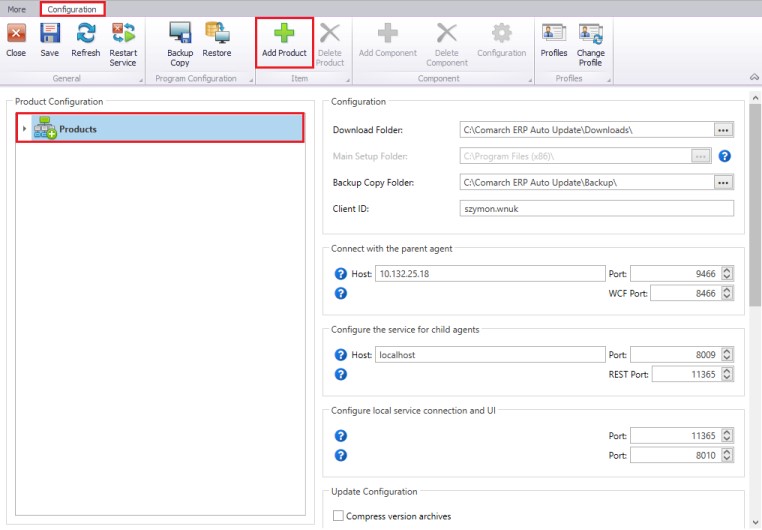Click help icon next to child agents Host
Image resolution: width=762 pixels, height=530 pixels.
click(x=341, y=355)
